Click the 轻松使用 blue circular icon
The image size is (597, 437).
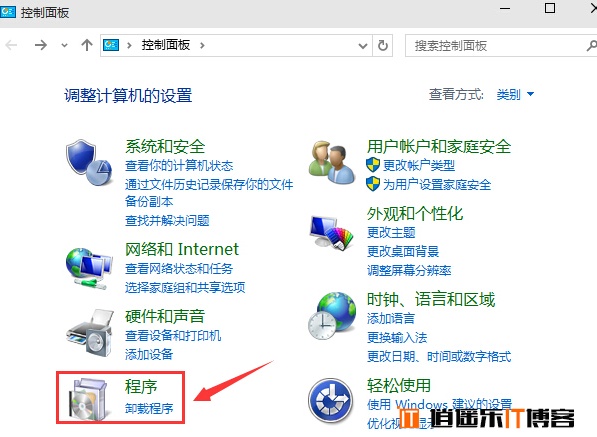coord(330,400)
